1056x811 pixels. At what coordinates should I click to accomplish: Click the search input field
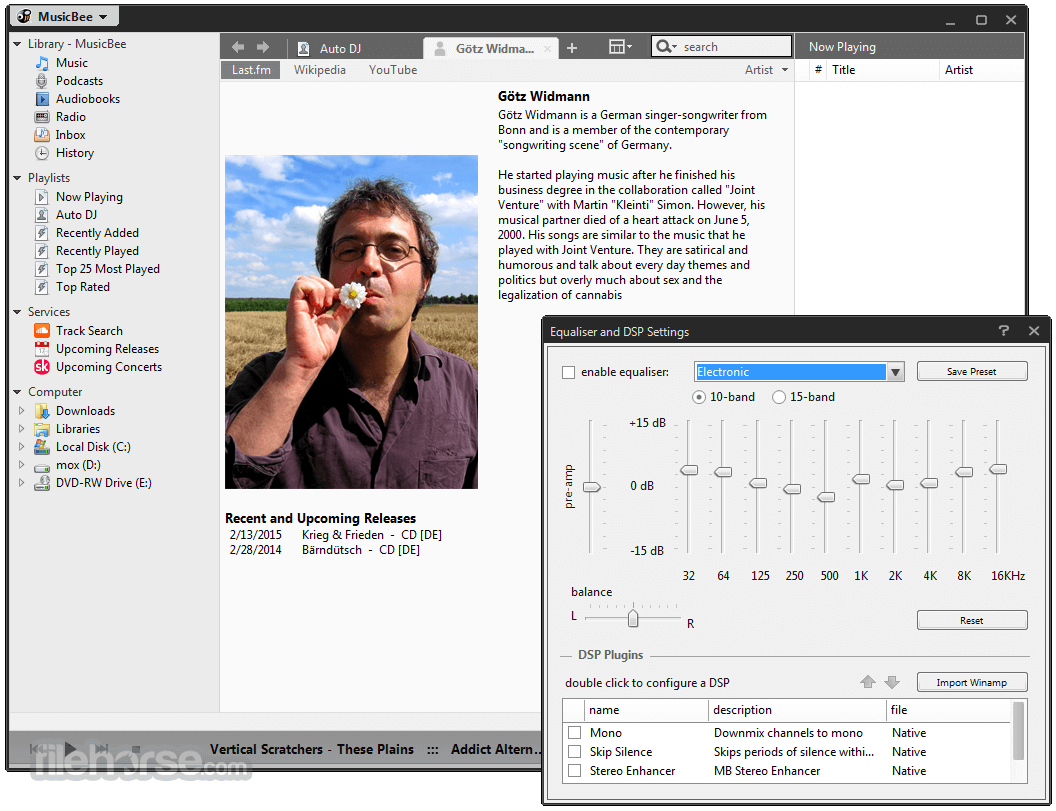point(722,46)
